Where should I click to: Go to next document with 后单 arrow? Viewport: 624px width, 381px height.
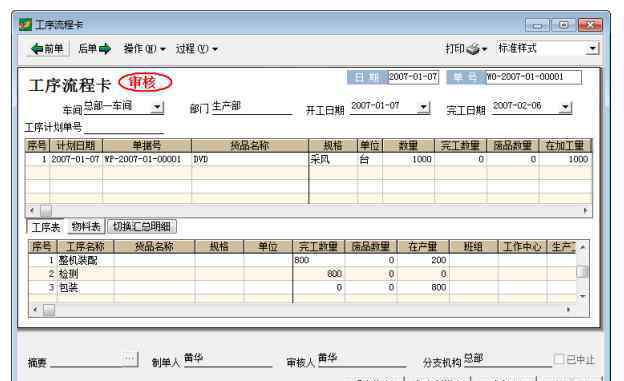coord(94,49)
